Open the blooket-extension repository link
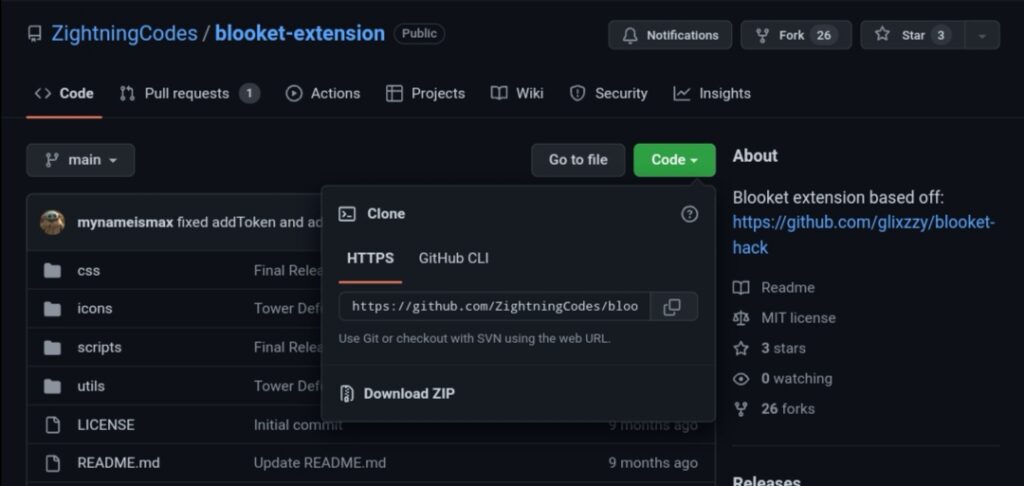 (300, 34)
